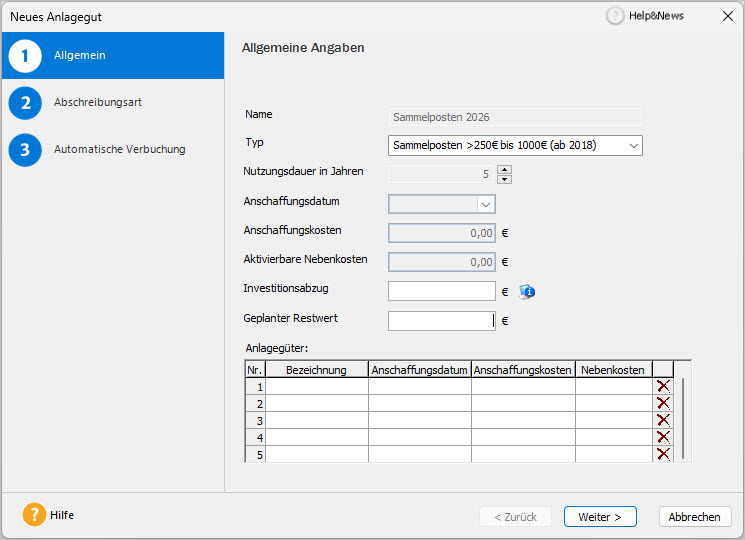Focus the Geplanter Restwert field
This screenshot has height=540, width=745.
click(441, 321)
